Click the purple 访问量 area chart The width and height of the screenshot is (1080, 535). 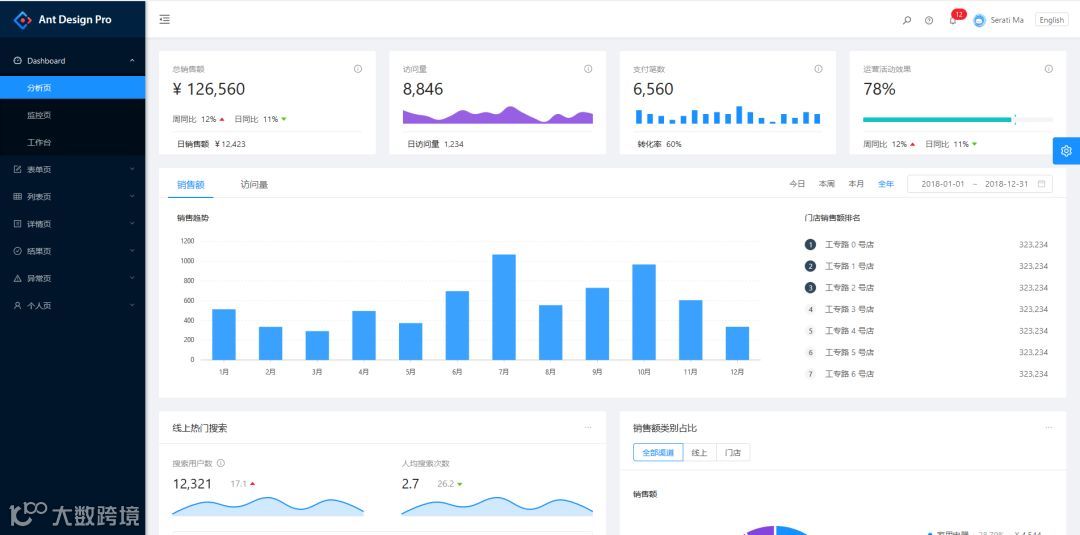(498, 115)
